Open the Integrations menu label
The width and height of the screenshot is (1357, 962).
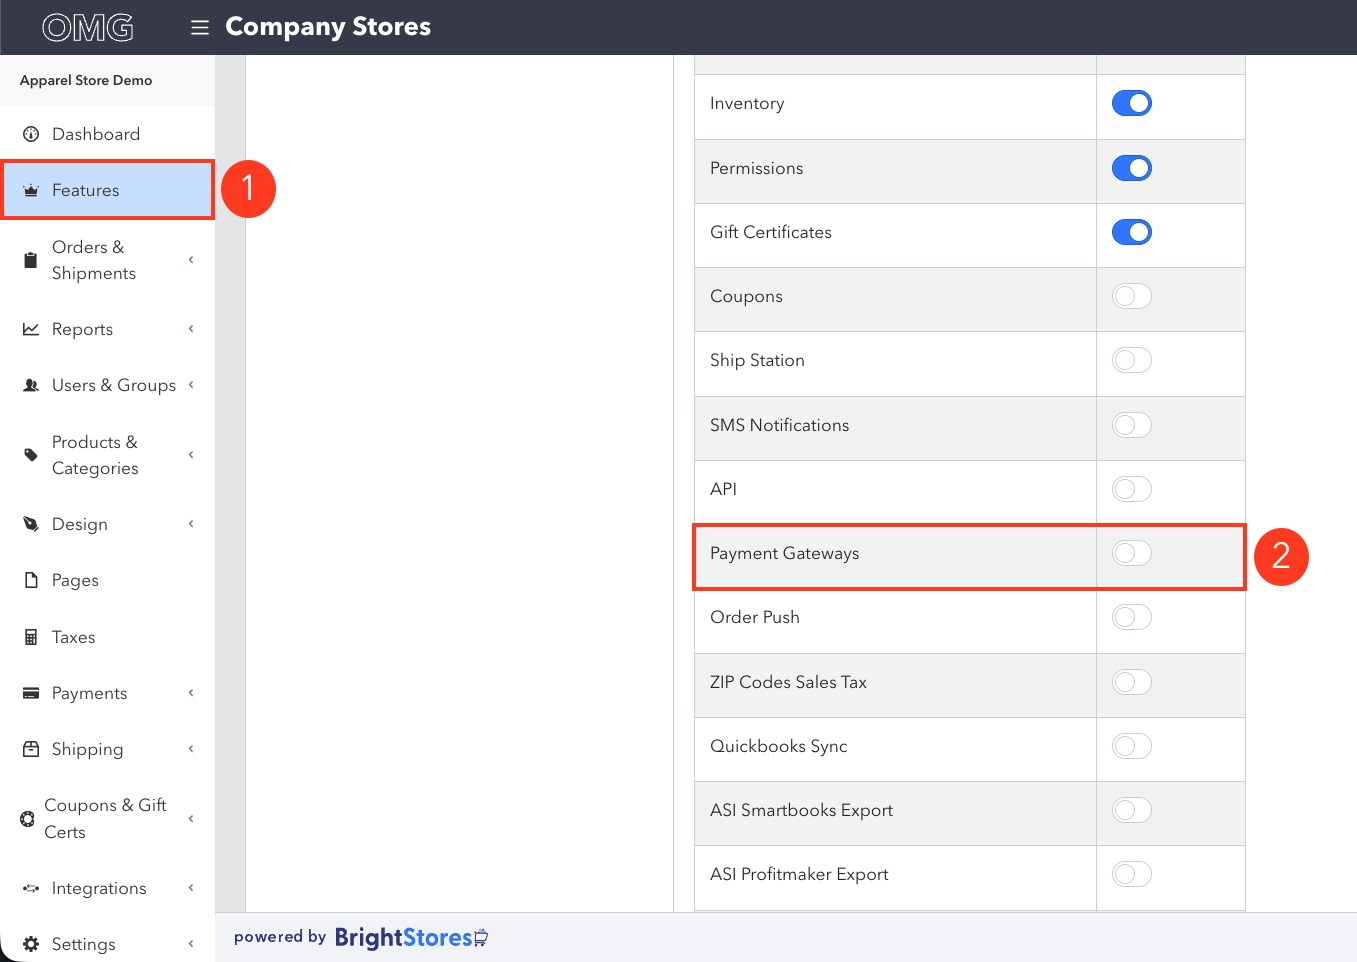point(99,888)
